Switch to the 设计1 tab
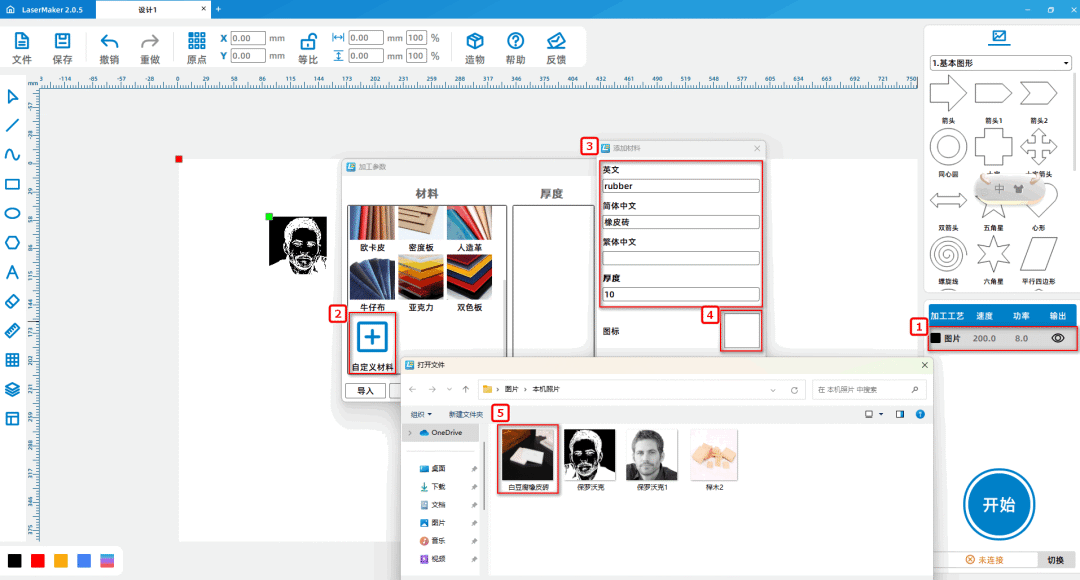 pyautogui.click(x=148, y=9)
